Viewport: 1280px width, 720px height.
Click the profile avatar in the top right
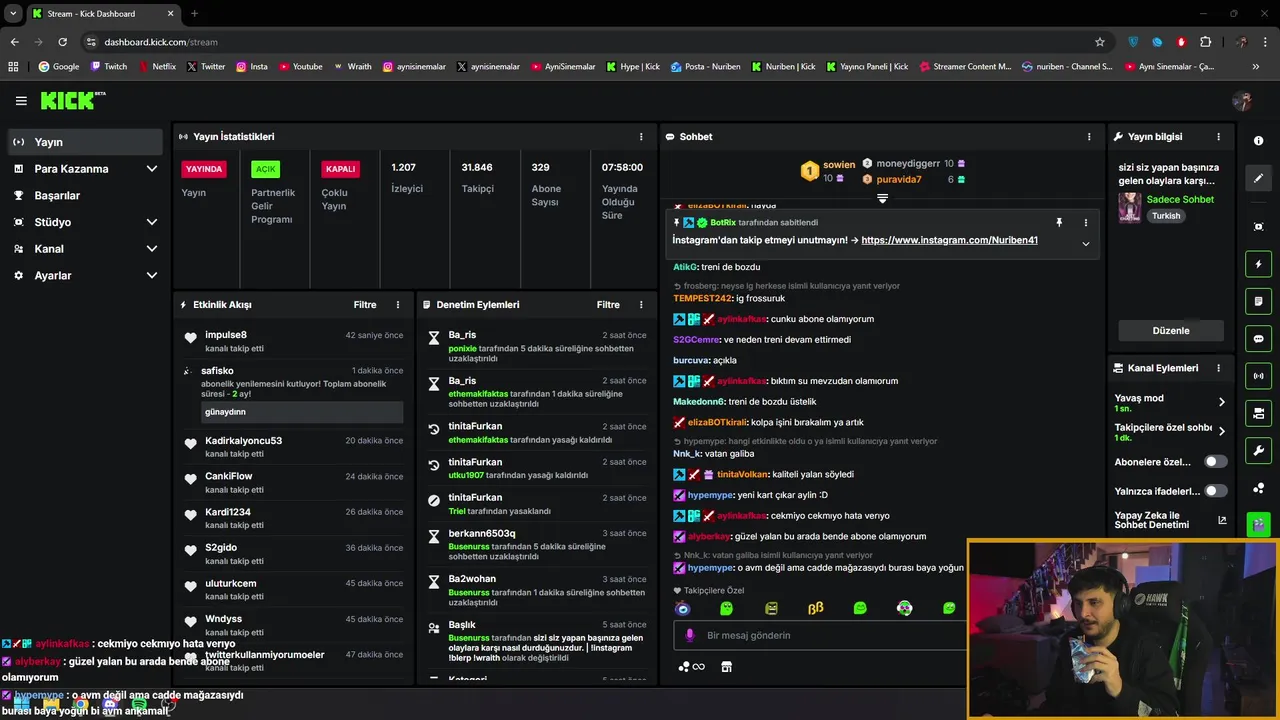pyautogui.click(x=1242, y=101)
